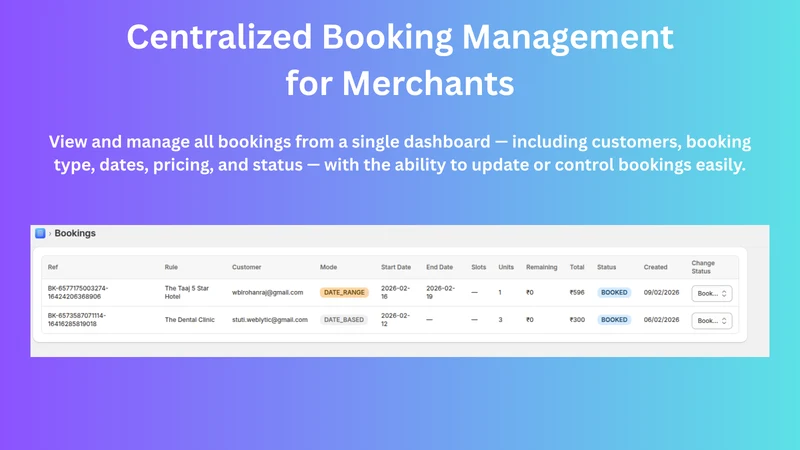800x450 pixels.
Task: Click the Rule column header
Action: [171, 267]
